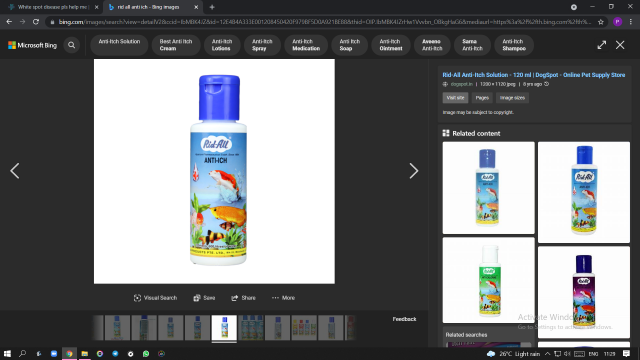
Task: Open the Microsoft Bing logo home link
Action: [x=33, y=45]
